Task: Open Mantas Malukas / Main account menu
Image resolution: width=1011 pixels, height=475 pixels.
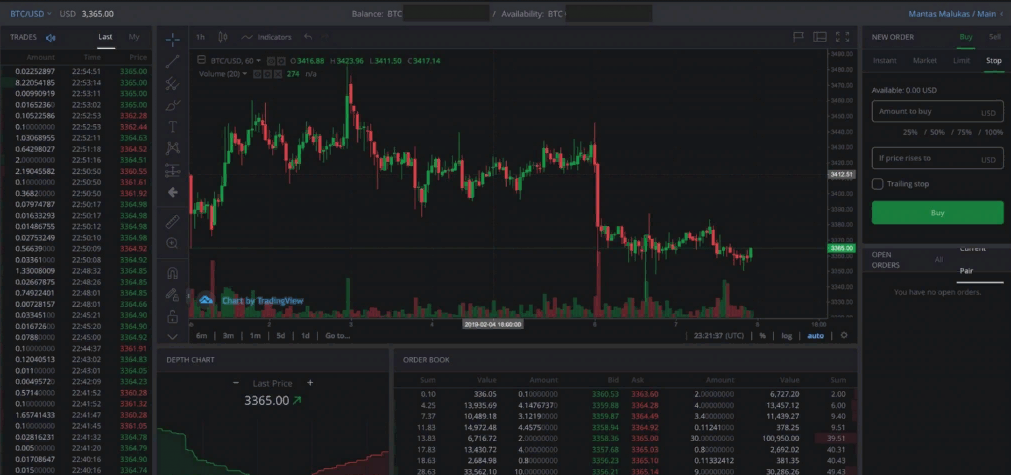Action: pos(956,14)
